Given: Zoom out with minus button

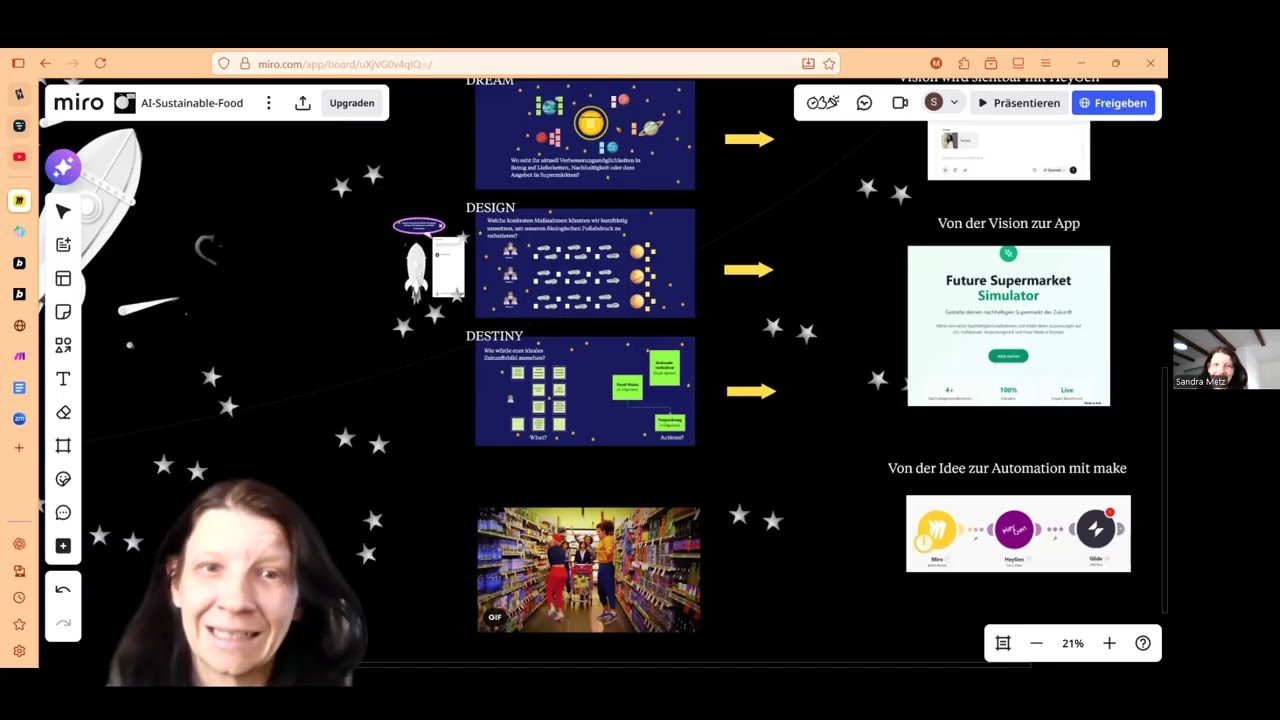Looking at the screenshot, I should 1037,643.
